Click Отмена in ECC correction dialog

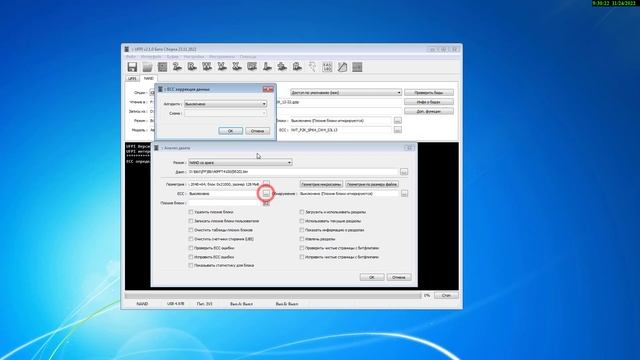tap(258, 131)
